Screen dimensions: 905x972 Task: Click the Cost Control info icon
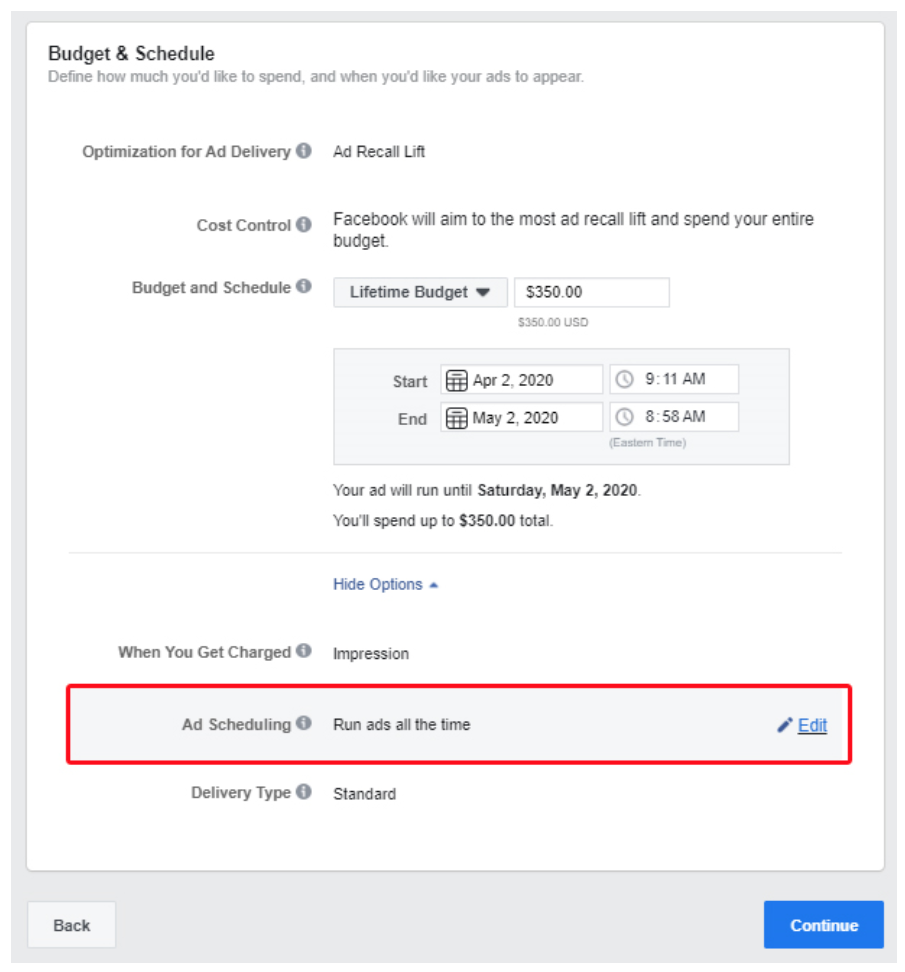pos(304,225)
